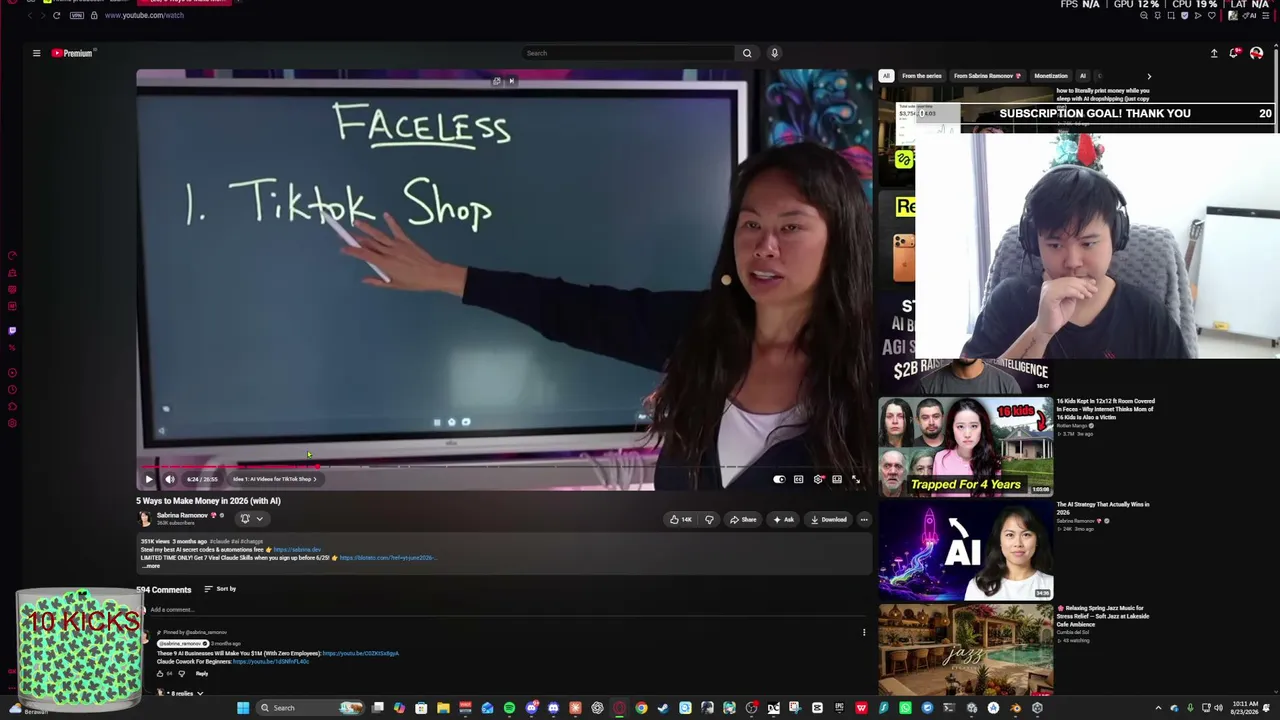Image resolution: width=1280 pixels, height=720 pixels.
Task: Focus the YouTube search input box
Action: 629,53
